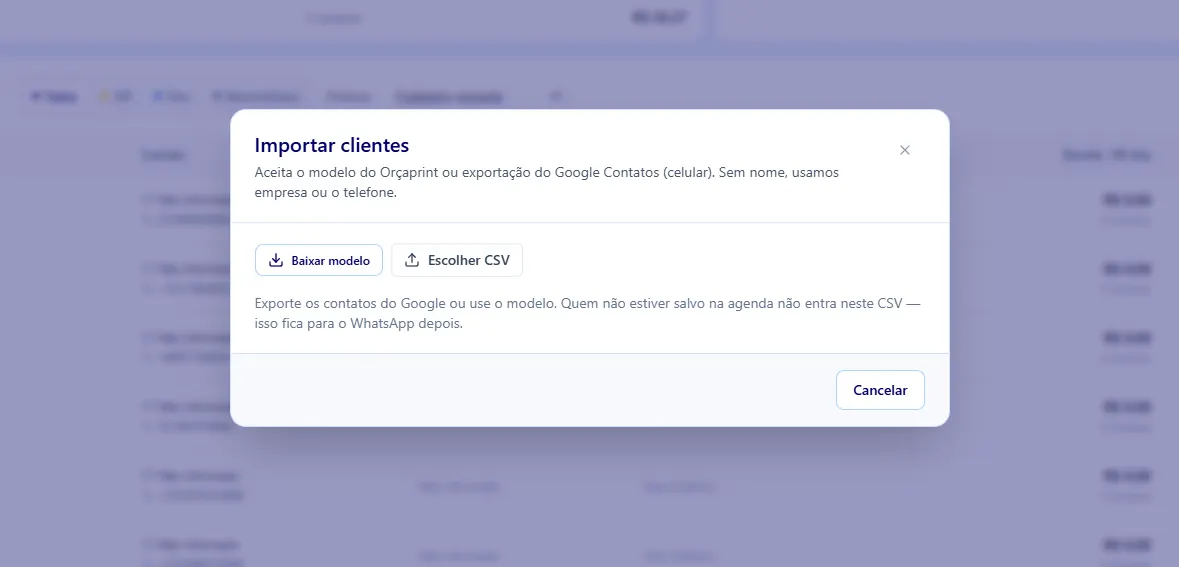Close the Importar clientes dialog with X
Image resolution: width=1179 pixels, height=567 pixels.
pyautogui.click(x=905, y=150)
